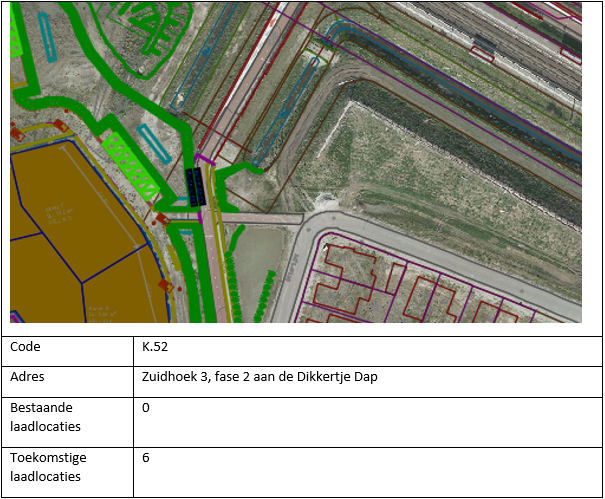
Task: Click the black charging location marker on map
Action: 194,186
